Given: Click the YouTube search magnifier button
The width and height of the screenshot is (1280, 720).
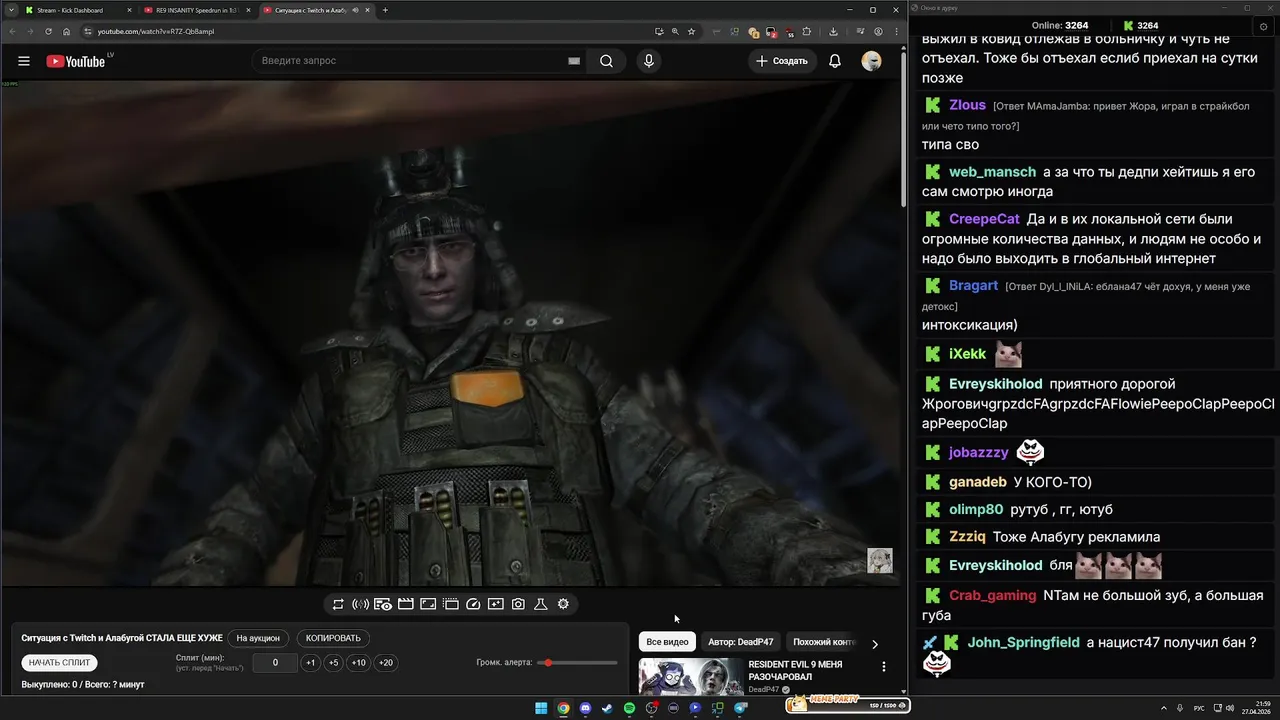Looking at the screenshot, I should point(607,61).
